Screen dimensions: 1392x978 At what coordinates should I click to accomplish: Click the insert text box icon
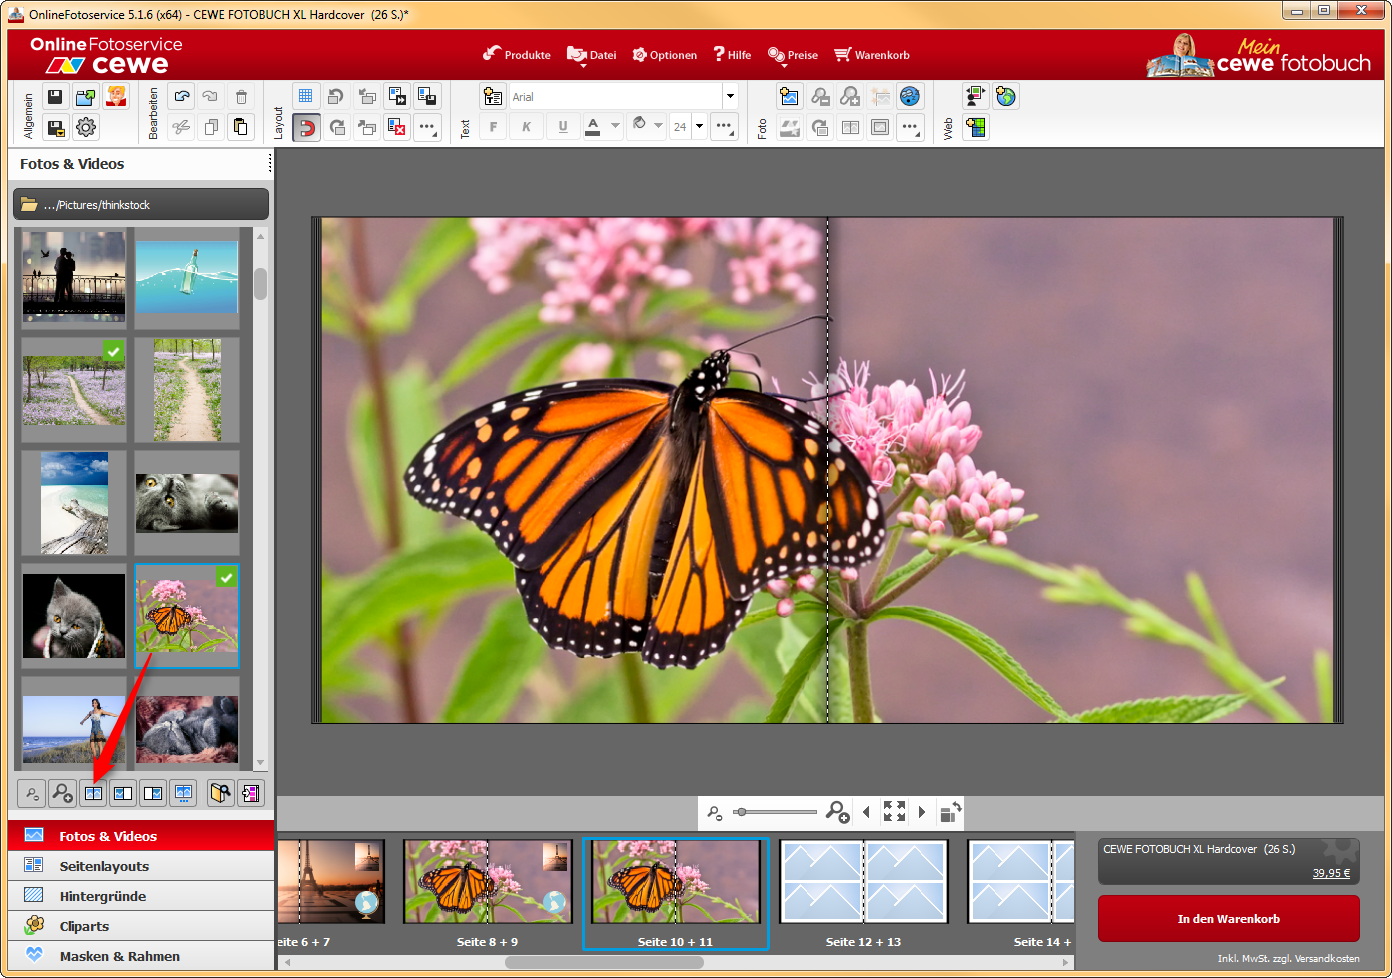[x=493, y=97]
